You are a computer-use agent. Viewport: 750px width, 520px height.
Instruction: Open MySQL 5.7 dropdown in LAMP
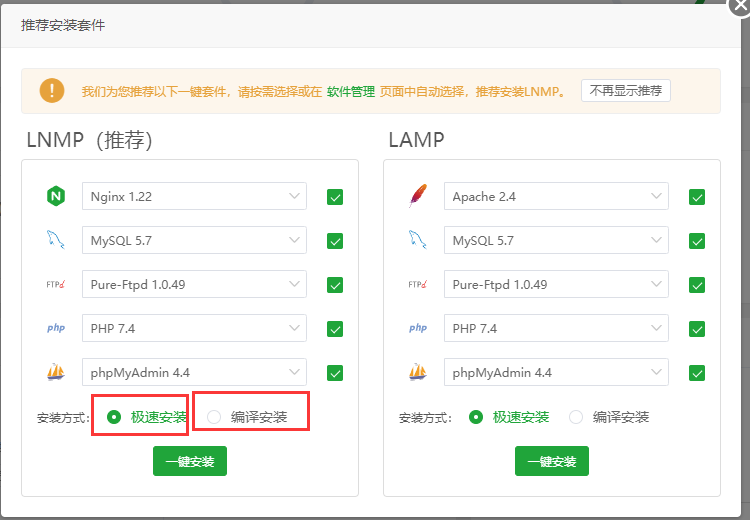[556, 240]
